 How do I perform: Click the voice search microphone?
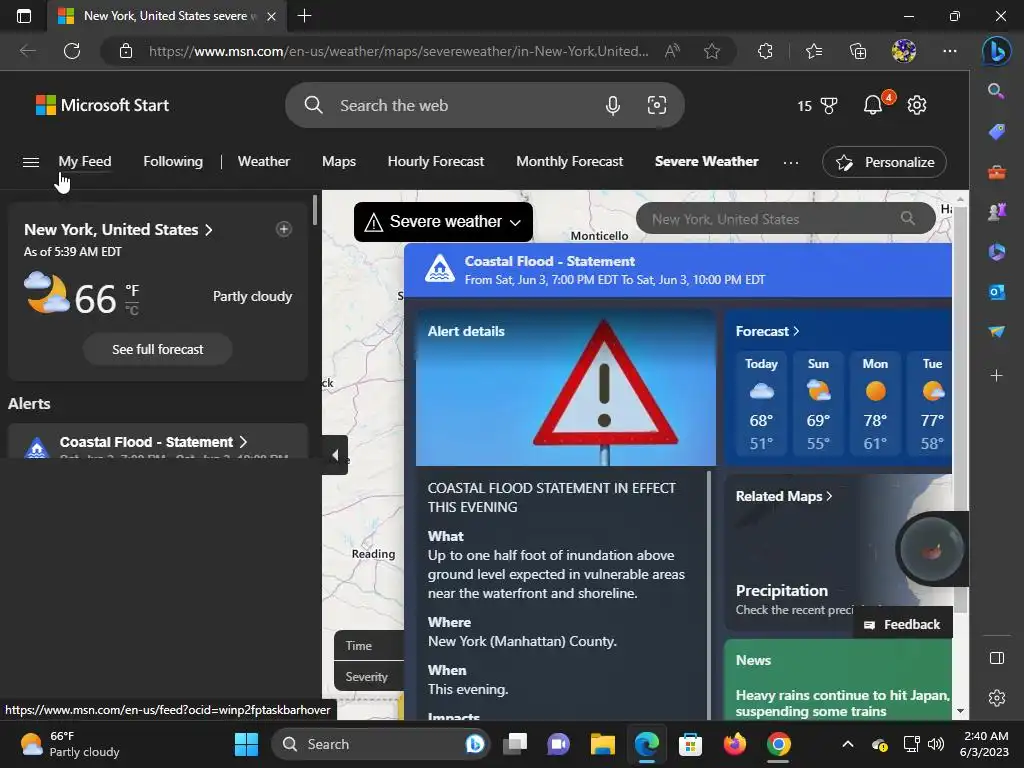(613, 105)
